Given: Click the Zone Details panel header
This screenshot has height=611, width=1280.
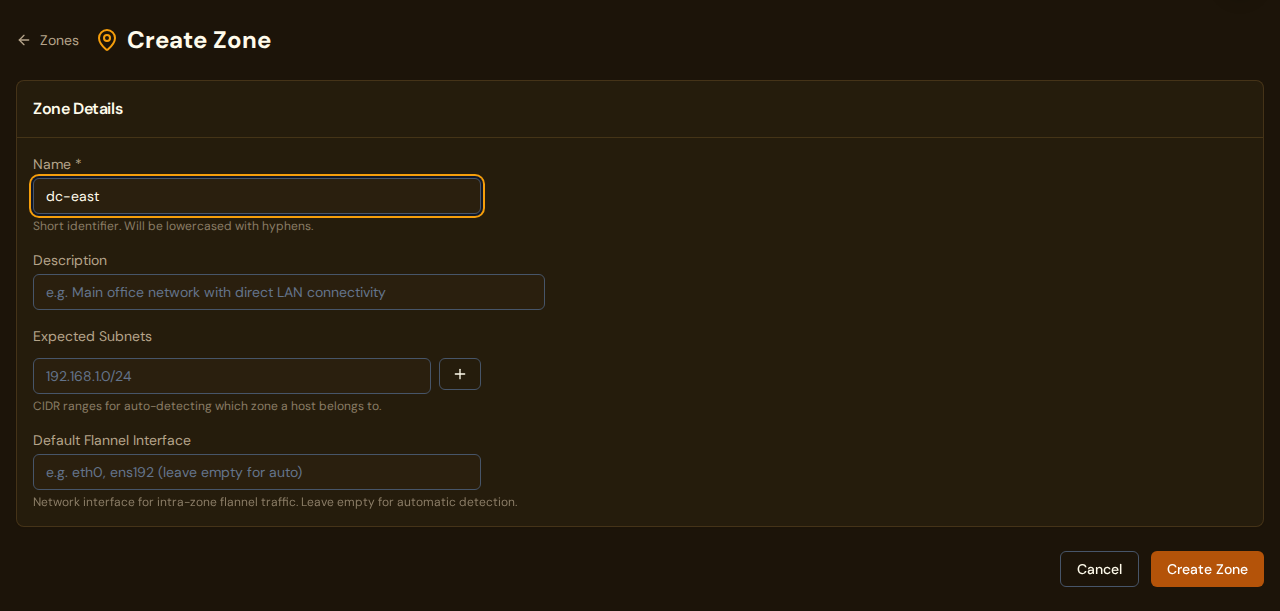Looking at the screenshot, I should click(x=77, y=109).
